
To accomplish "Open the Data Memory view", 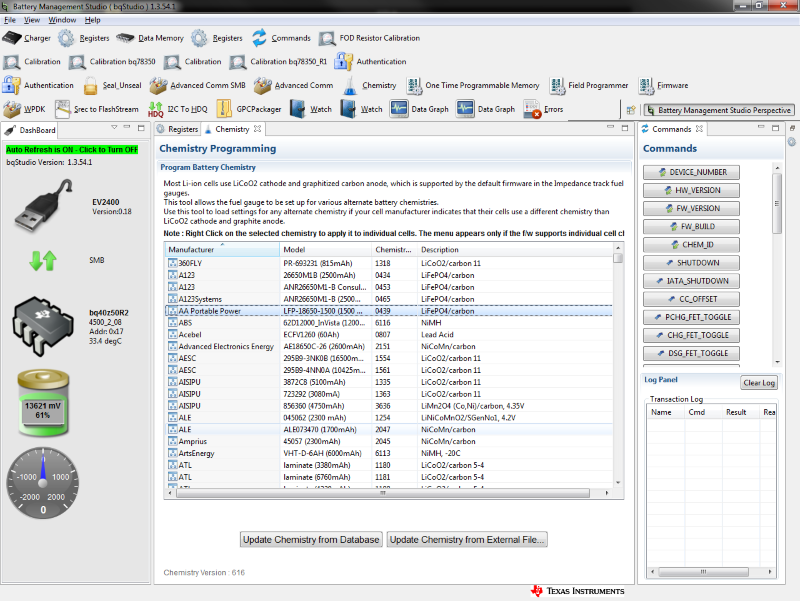I will [x=149, y=38].
